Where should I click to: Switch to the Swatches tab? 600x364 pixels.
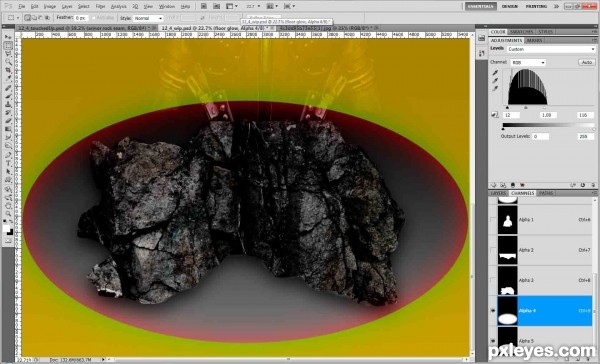pos(521,32)
